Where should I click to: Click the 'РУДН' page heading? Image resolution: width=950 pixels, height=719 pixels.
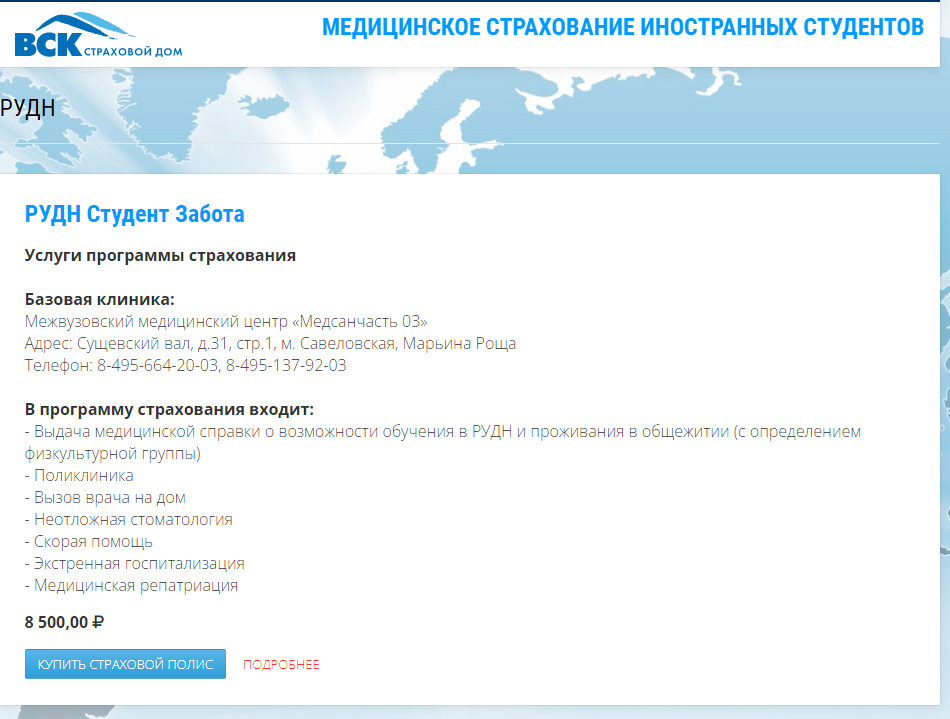[28, 108]
